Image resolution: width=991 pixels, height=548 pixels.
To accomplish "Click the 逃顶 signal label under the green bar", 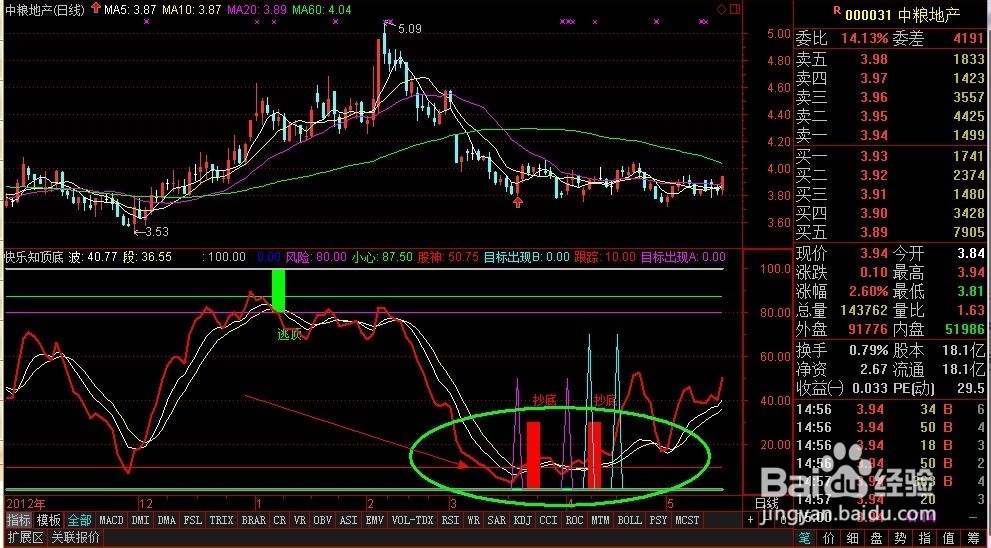I will pyautogui.click(x=289, y=334).
